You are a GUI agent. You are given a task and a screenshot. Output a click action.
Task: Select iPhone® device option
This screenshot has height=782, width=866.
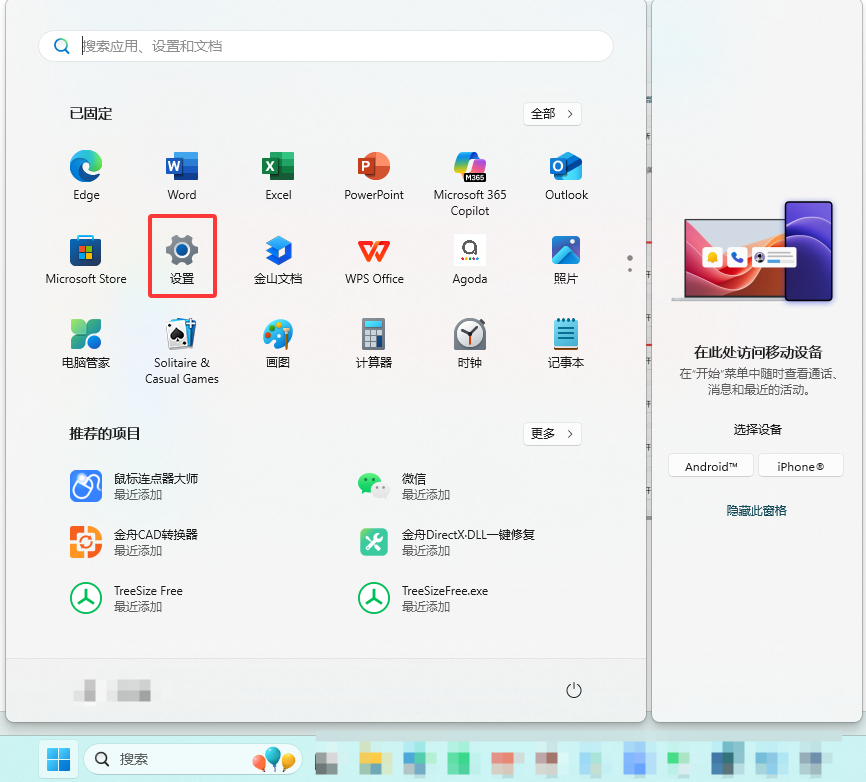coord(801,466)
